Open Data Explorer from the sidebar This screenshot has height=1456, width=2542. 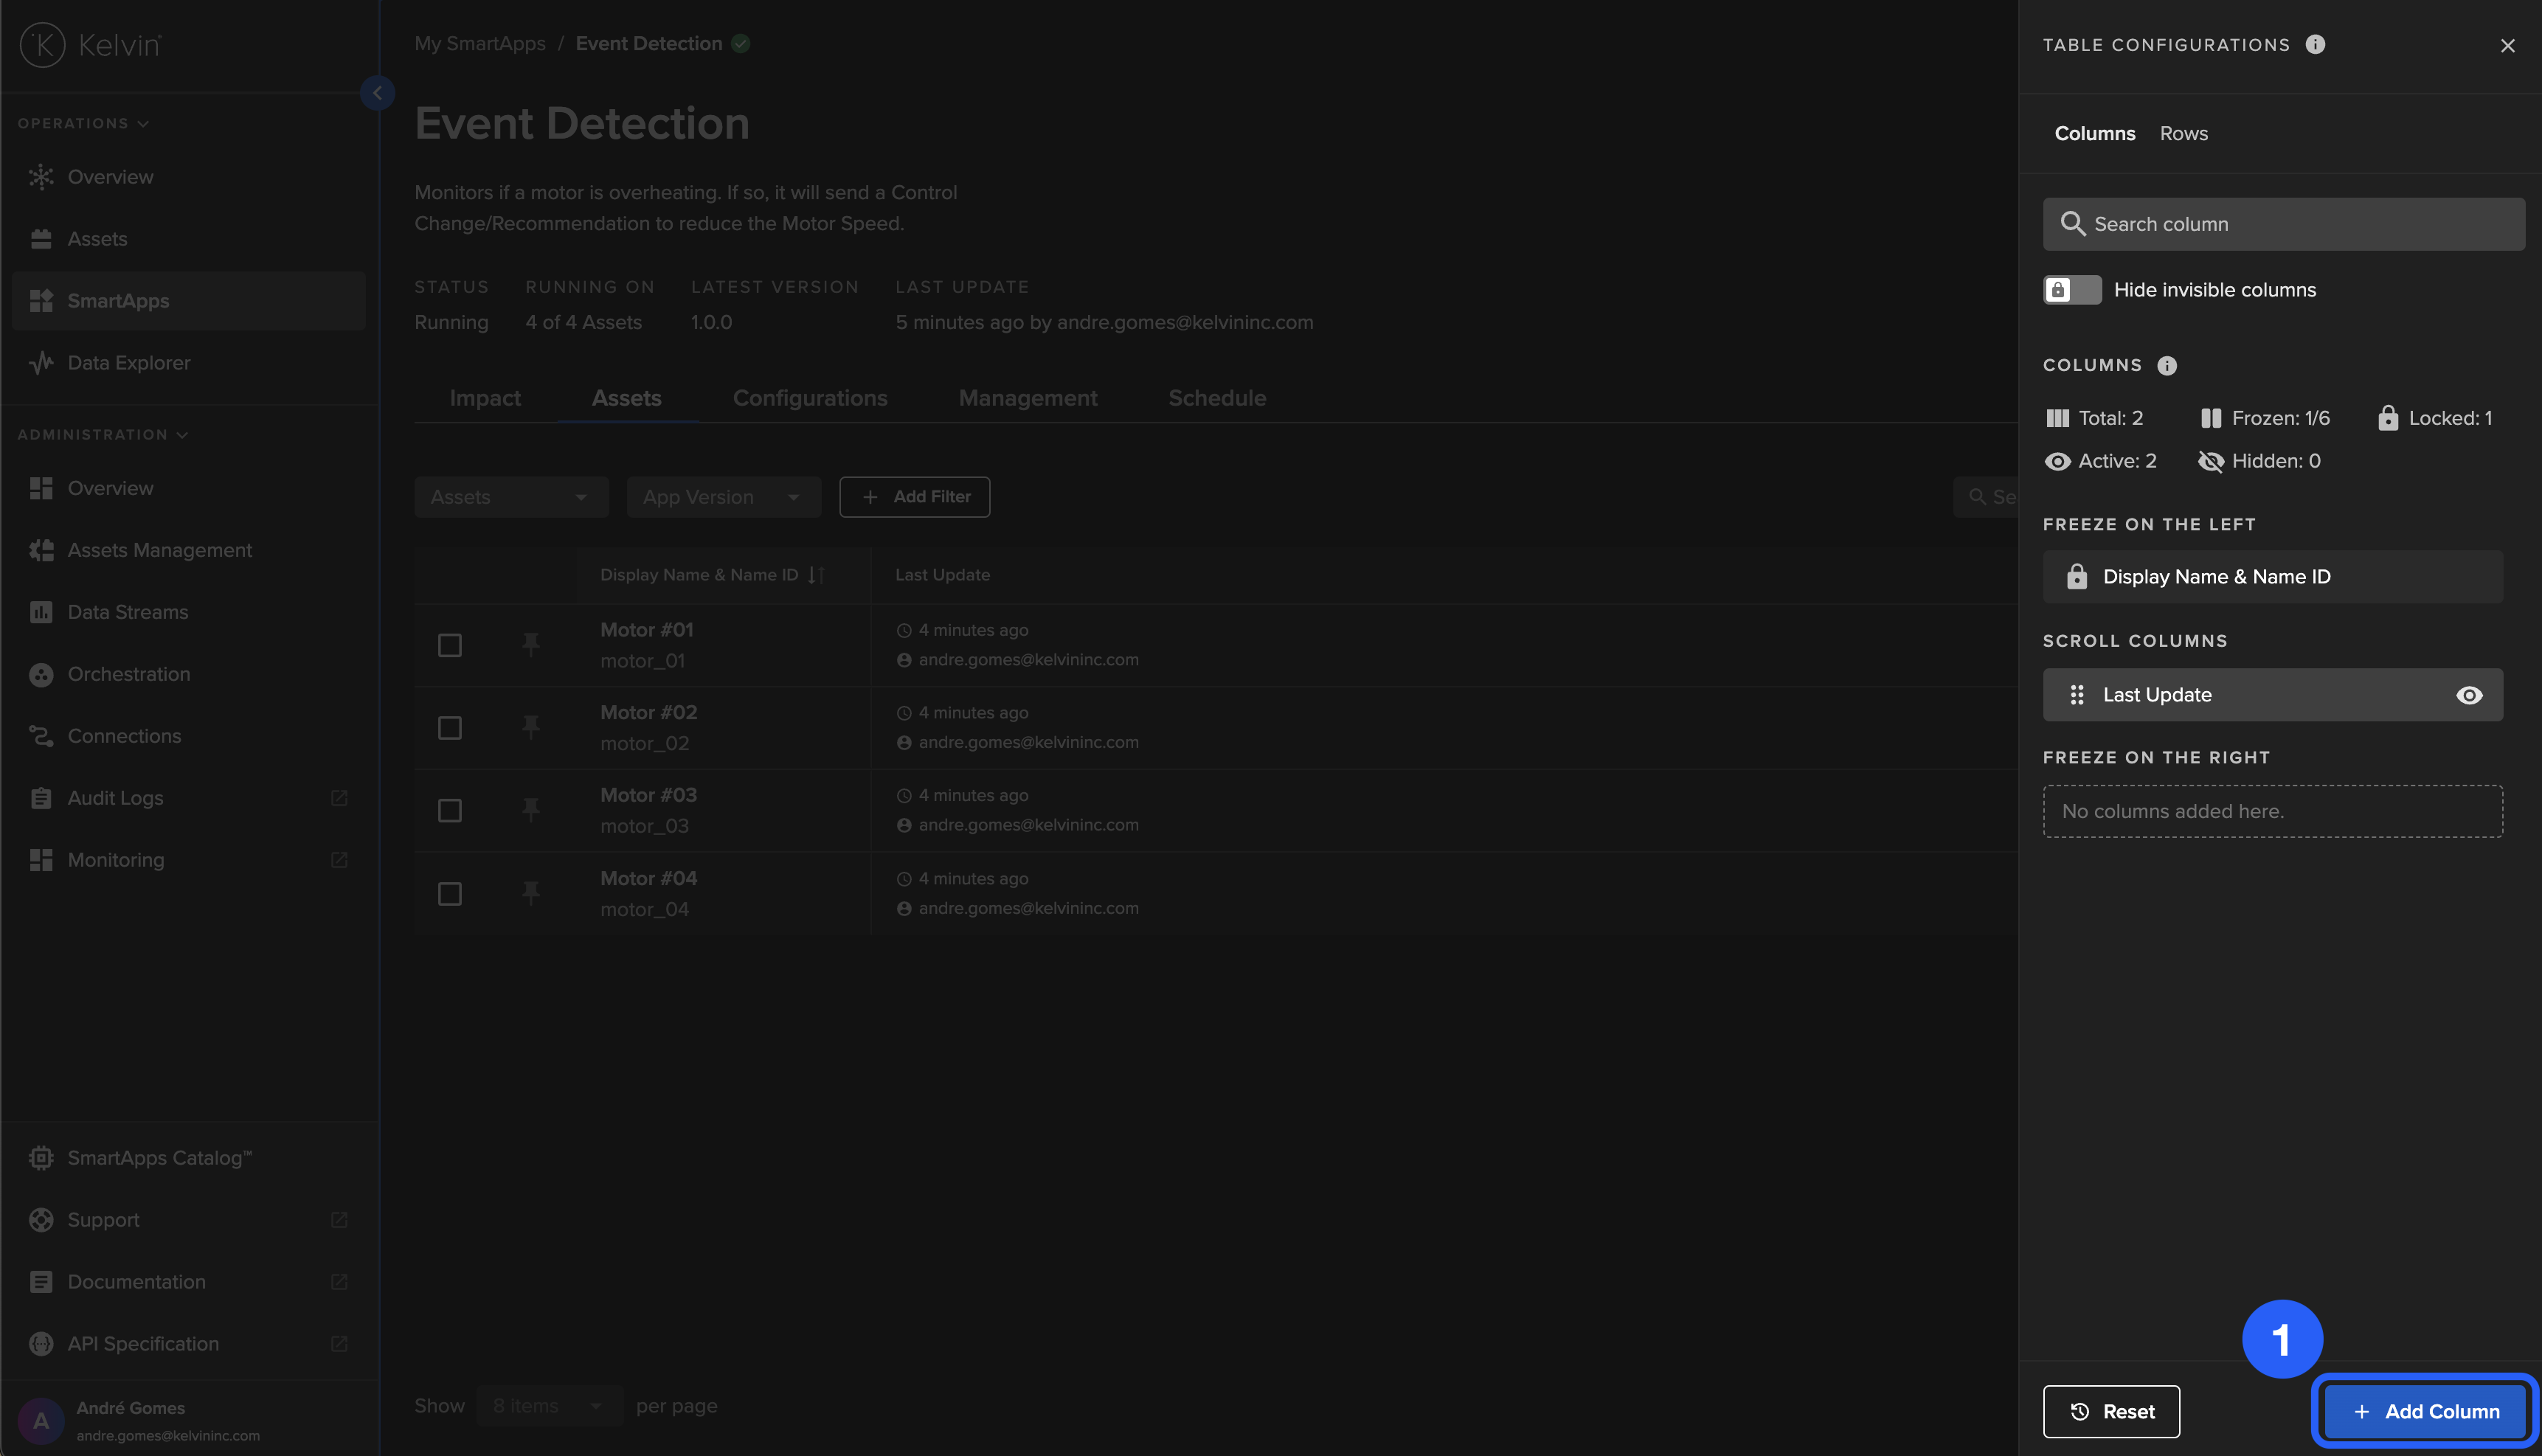(x=128, y=363)
